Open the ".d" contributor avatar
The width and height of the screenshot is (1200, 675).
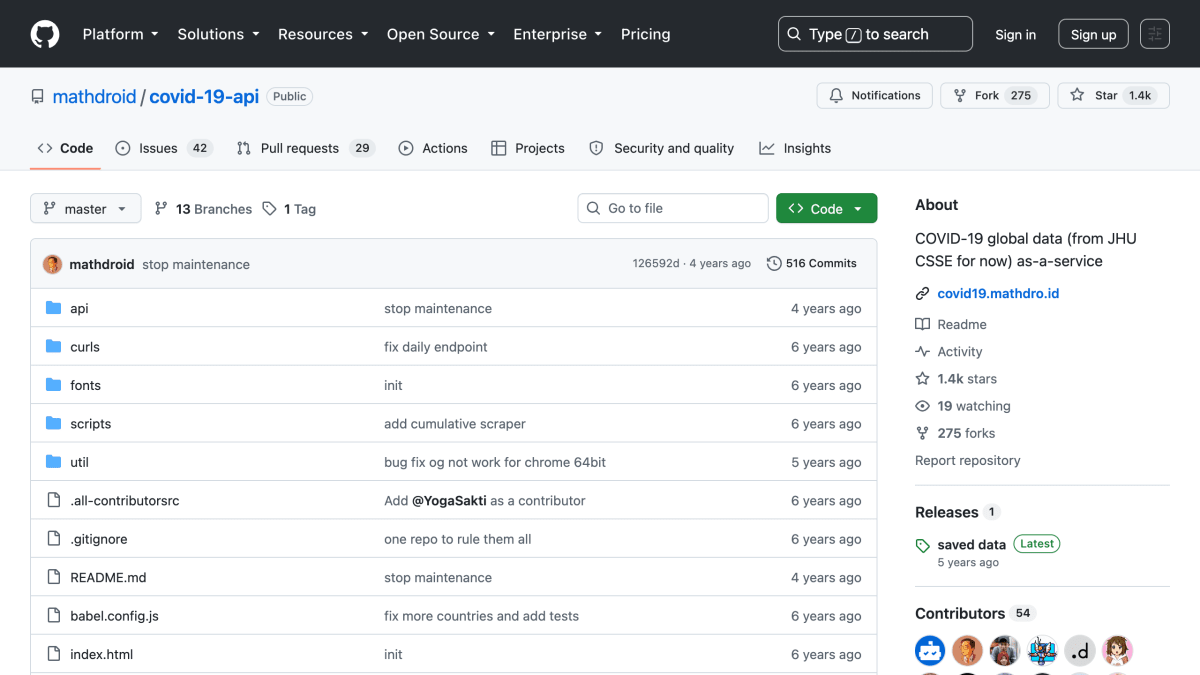[1080, 651]
